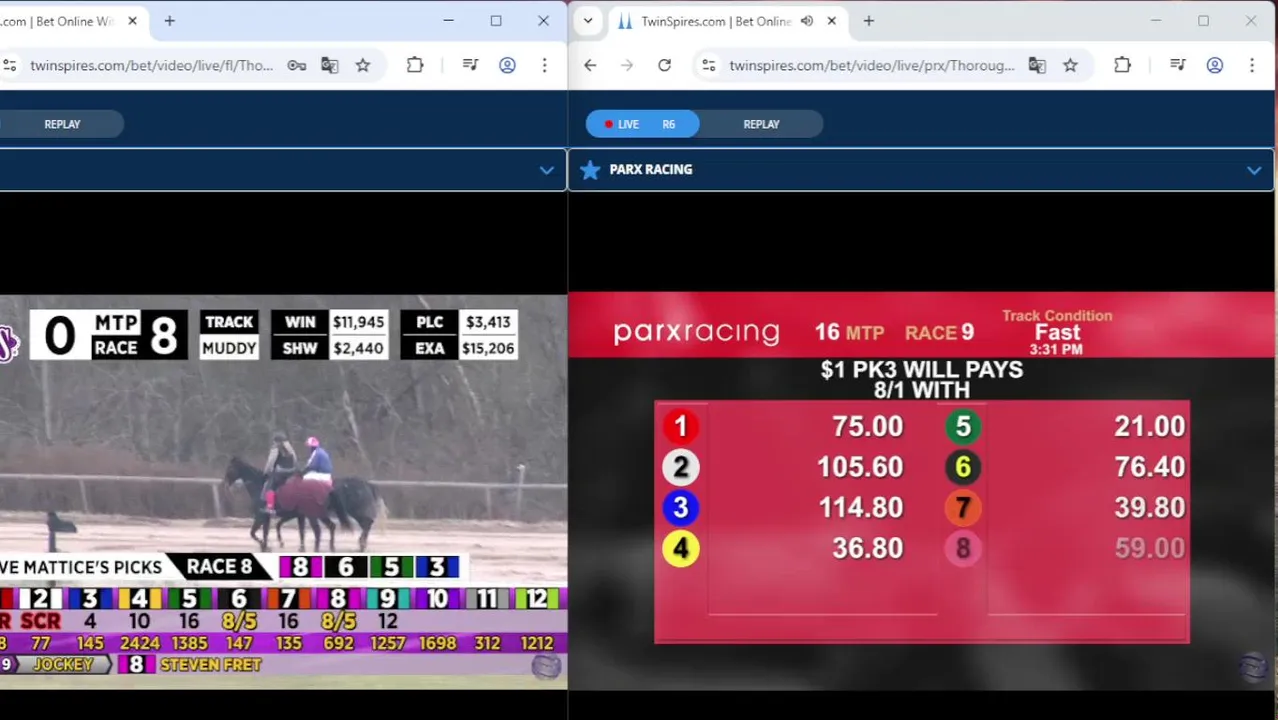Expand the Parx Racing track dropdown

coord(1254,170)
